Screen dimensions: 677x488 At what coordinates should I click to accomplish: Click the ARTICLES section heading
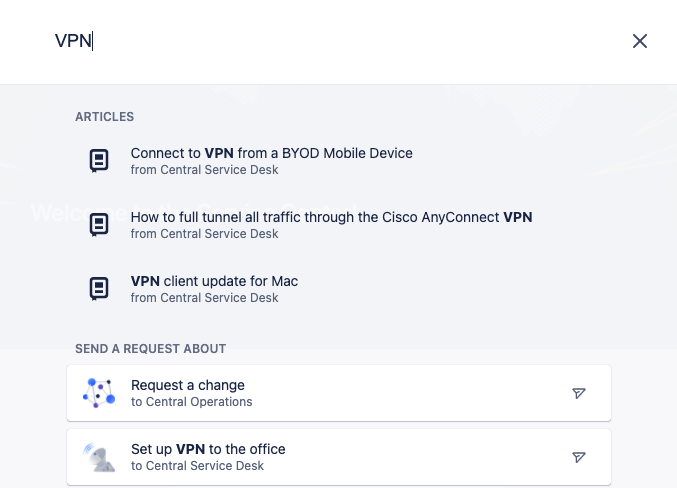click(104, 117)
